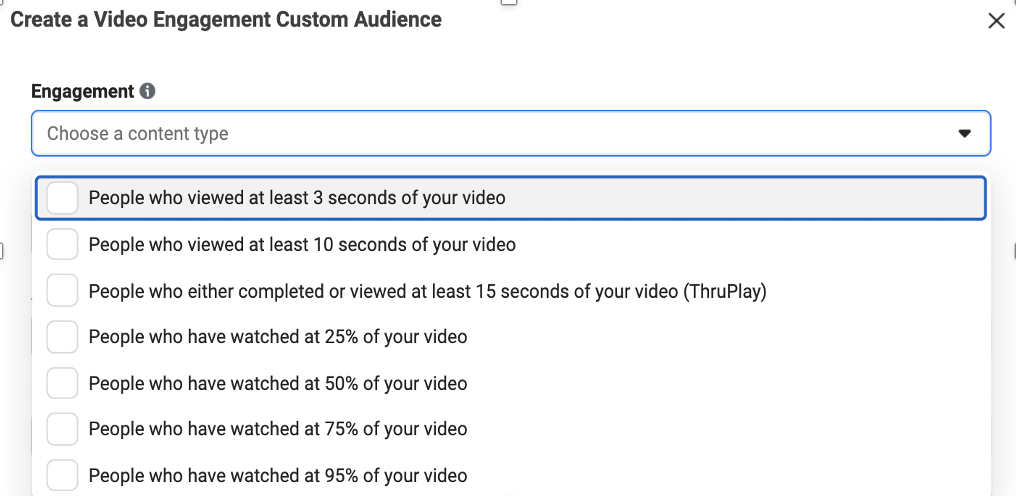1016x496 pixels.
Task: Enable the watched 25% checkbox
Action: point(62,337)
